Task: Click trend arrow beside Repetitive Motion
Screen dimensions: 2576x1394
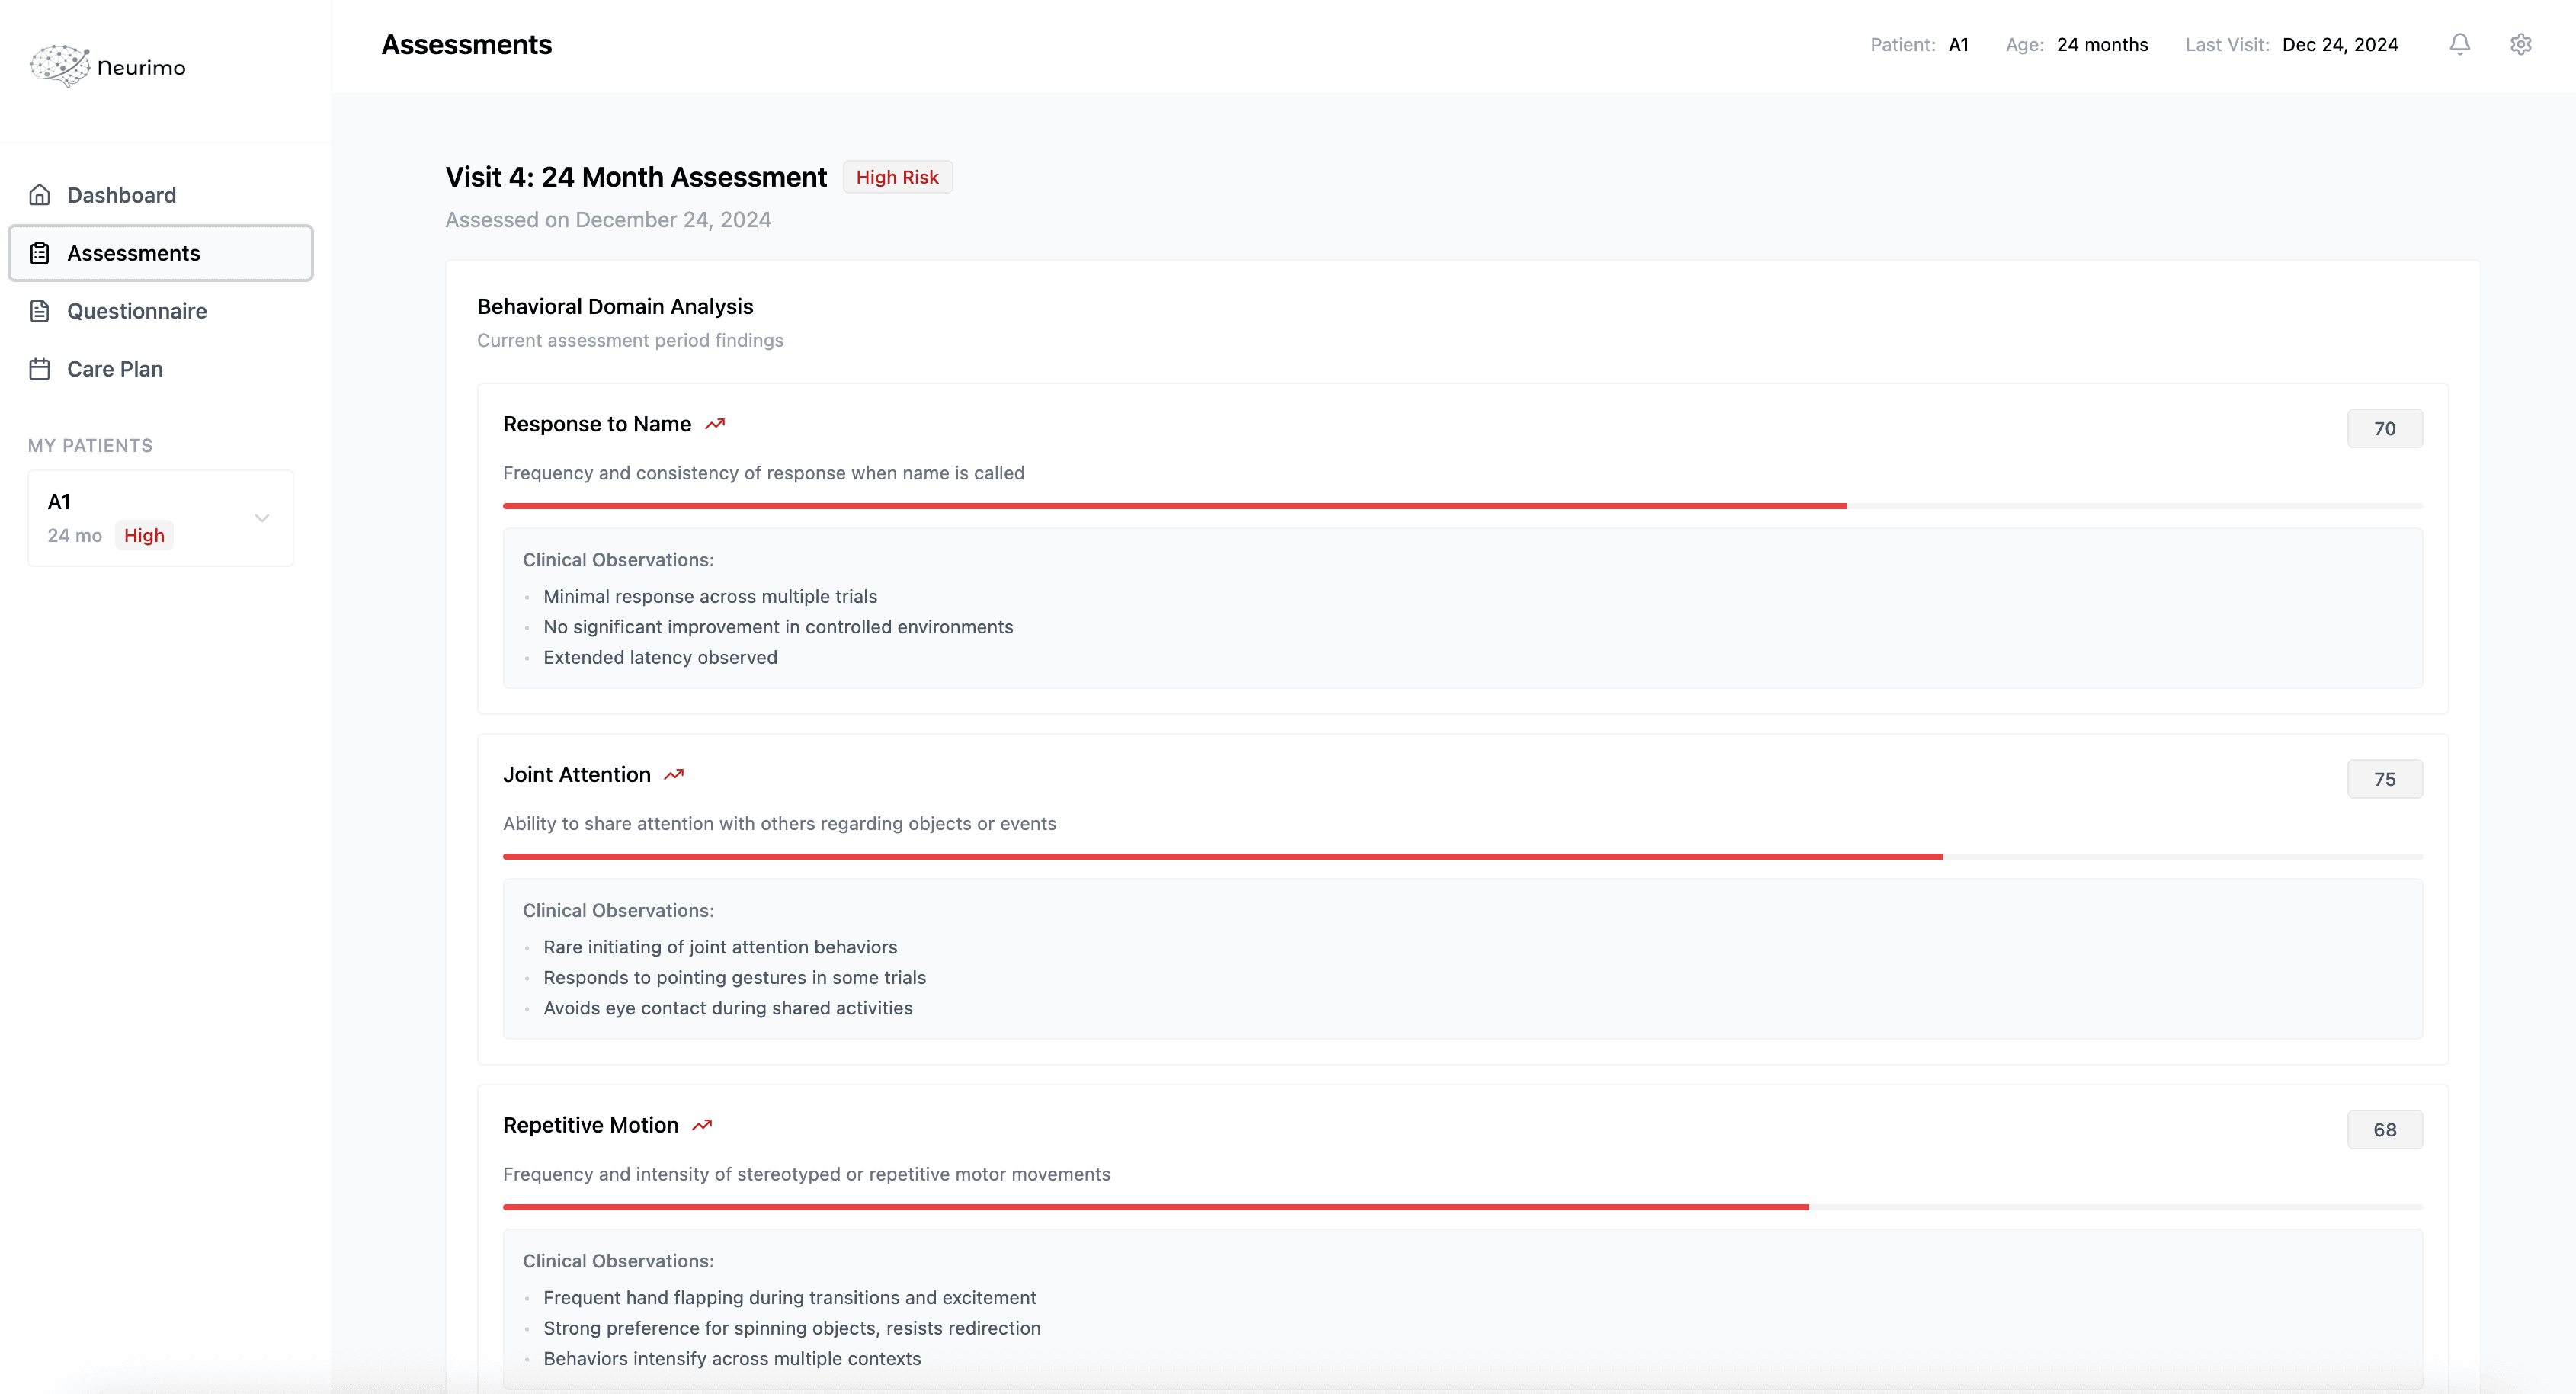Action: 702,1125
